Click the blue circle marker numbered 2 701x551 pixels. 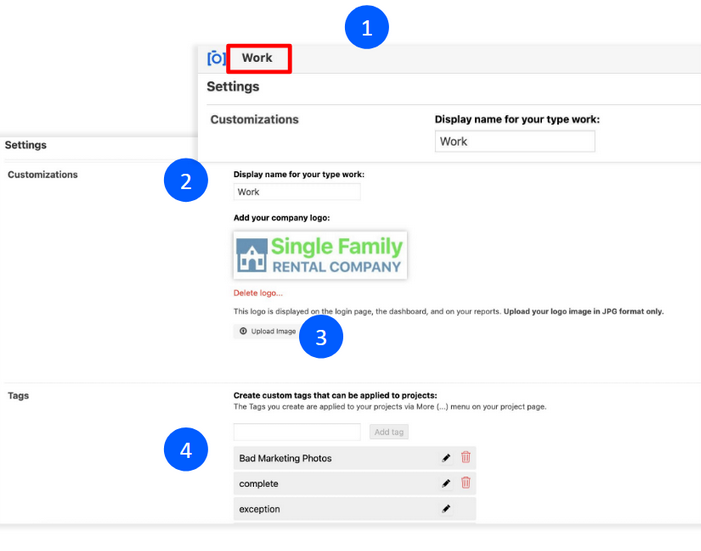tap(185, 181)
